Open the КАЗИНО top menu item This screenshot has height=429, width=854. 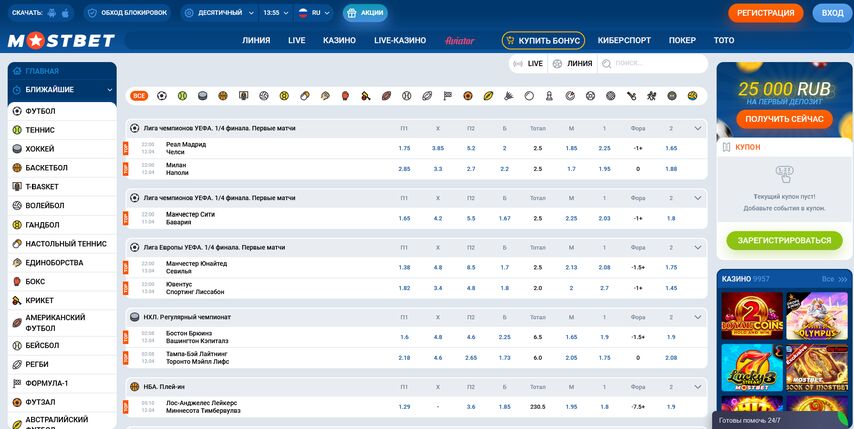[339, 40]
